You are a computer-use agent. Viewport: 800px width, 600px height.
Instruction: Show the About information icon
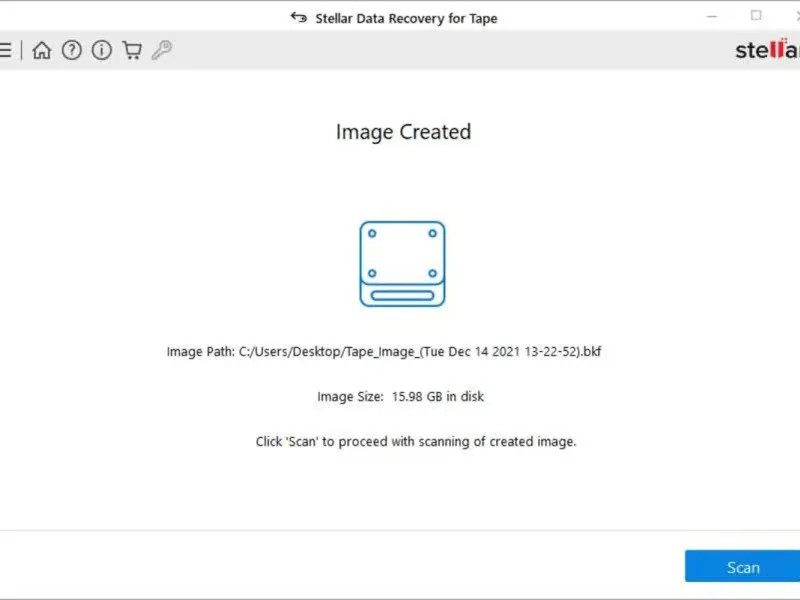(101, 51)
